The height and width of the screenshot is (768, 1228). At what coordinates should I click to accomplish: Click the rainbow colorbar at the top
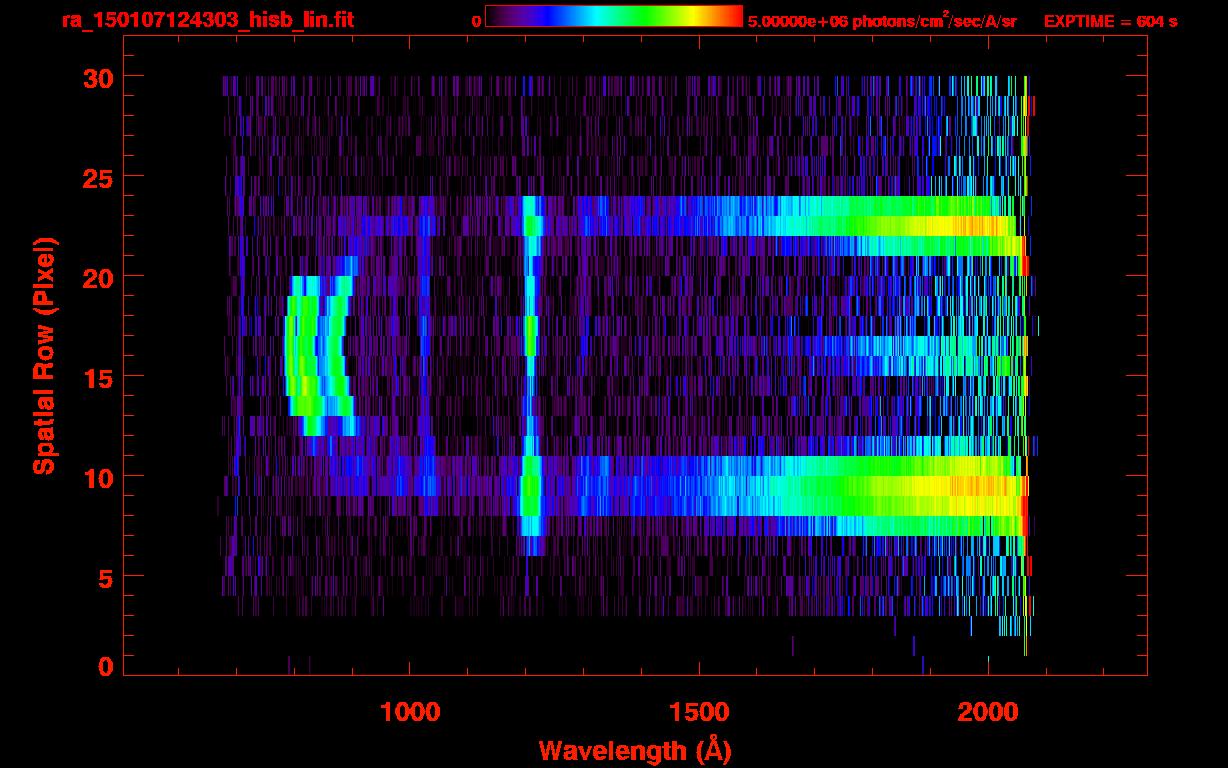pyautogui.click(x=614, y=16)
